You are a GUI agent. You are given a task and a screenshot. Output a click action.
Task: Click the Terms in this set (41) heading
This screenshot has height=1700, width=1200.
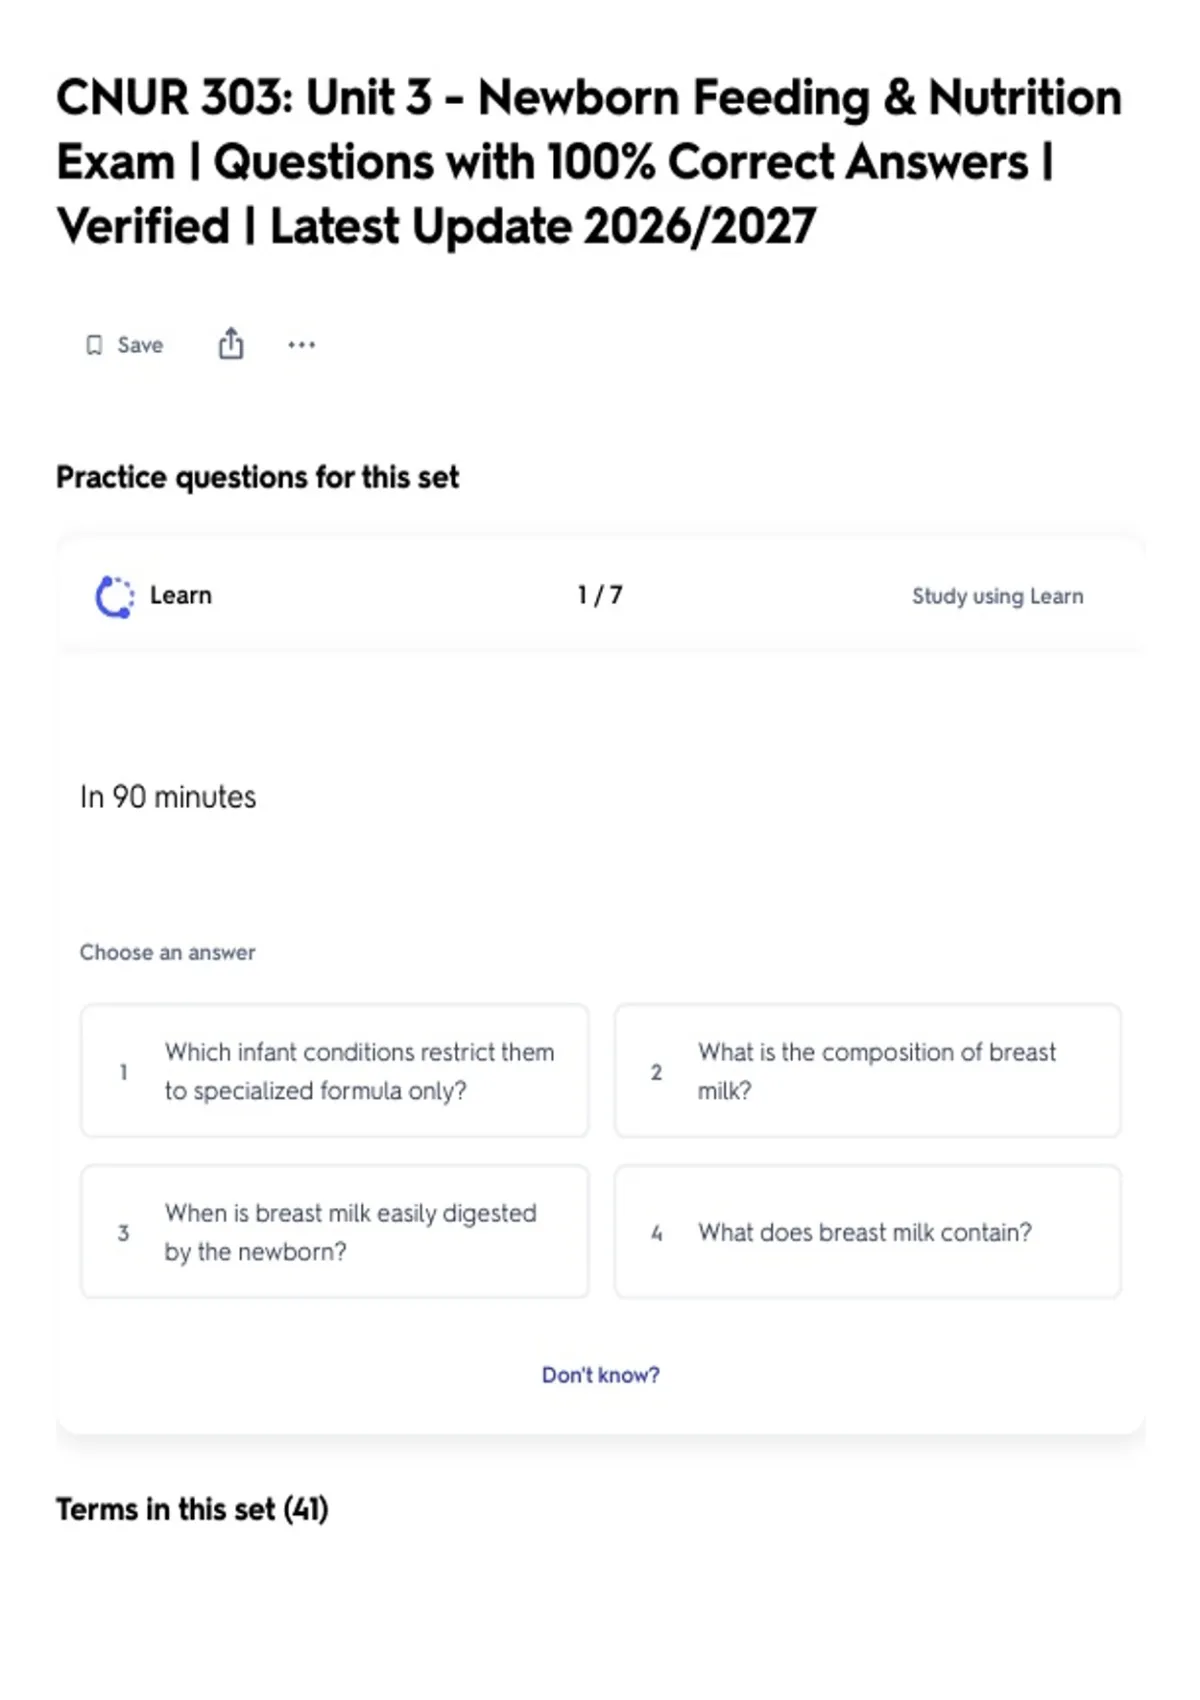tap(192, 1509)
